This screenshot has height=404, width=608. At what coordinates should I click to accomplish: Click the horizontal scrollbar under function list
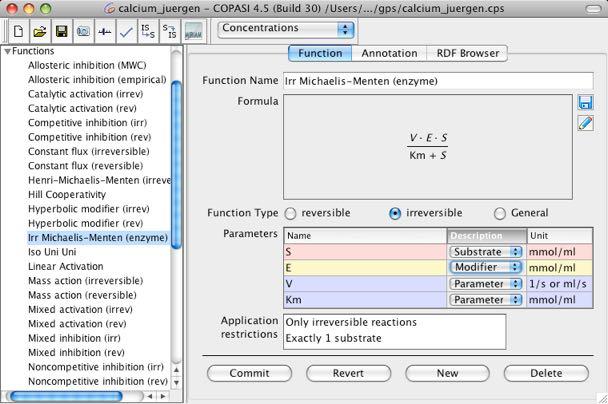pyautogui.click(x=66, y=396)
